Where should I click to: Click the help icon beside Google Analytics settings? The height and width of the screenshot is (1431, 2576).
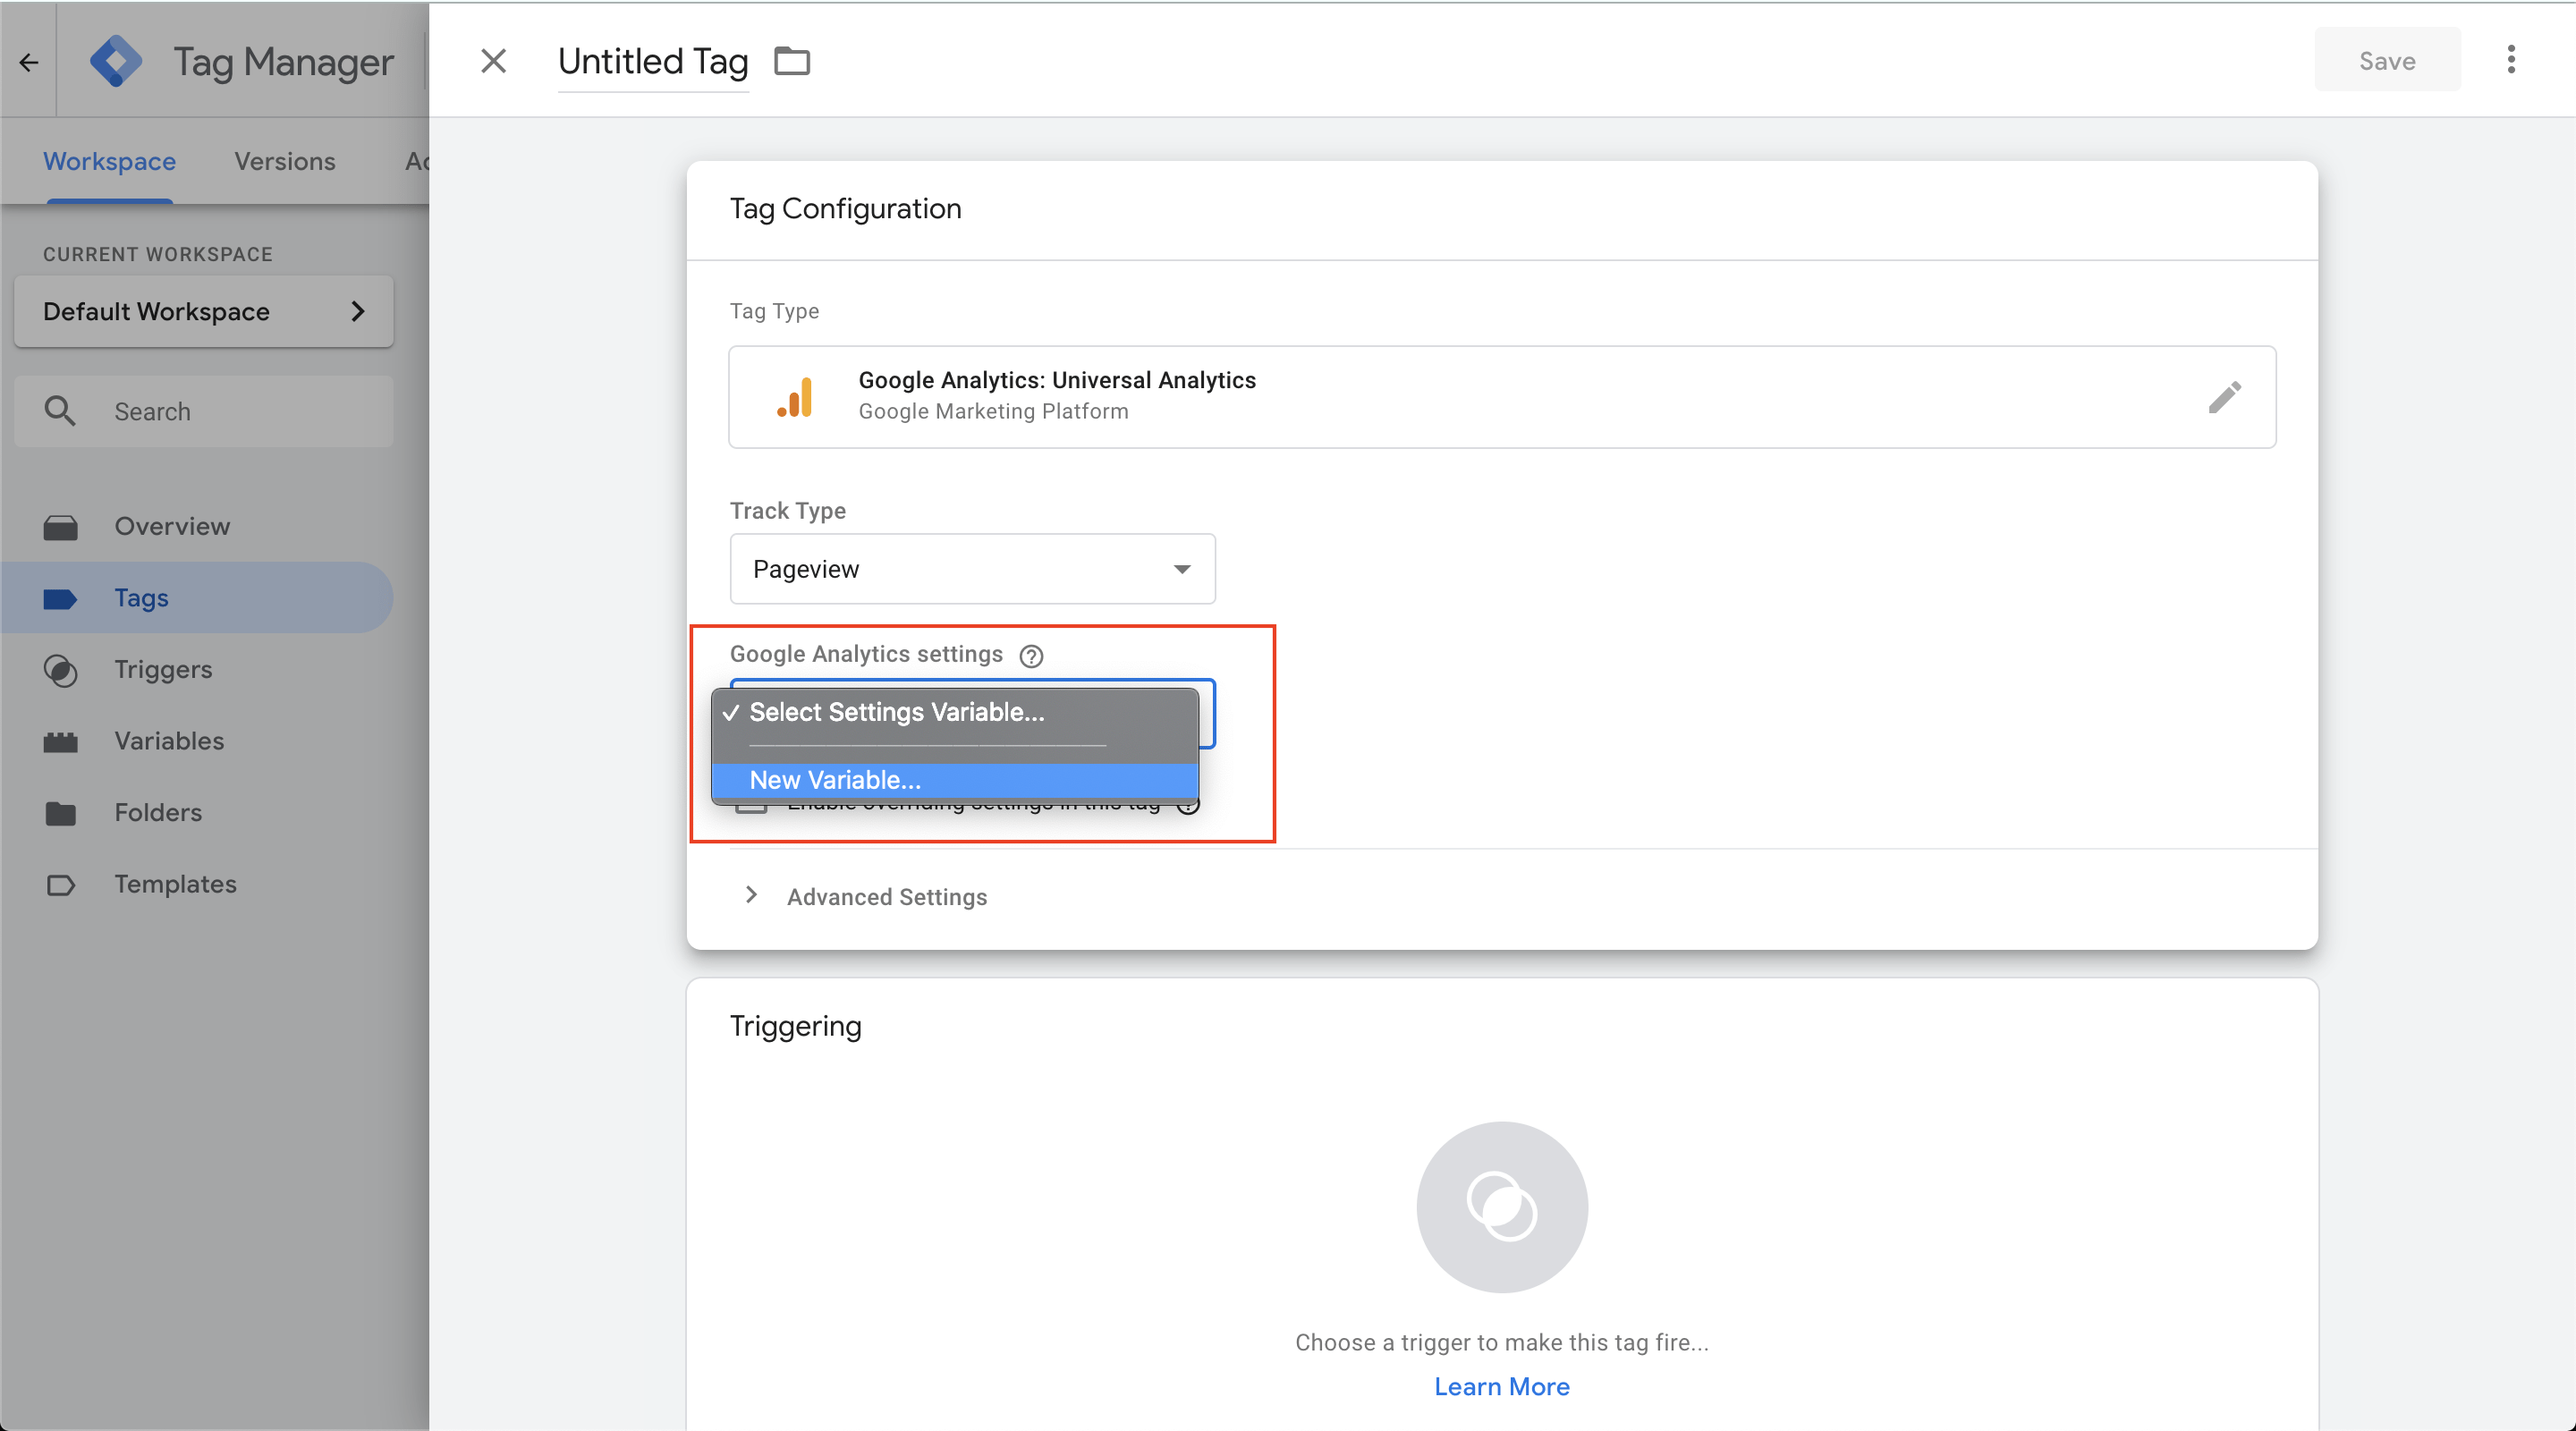coord(1031,656)
